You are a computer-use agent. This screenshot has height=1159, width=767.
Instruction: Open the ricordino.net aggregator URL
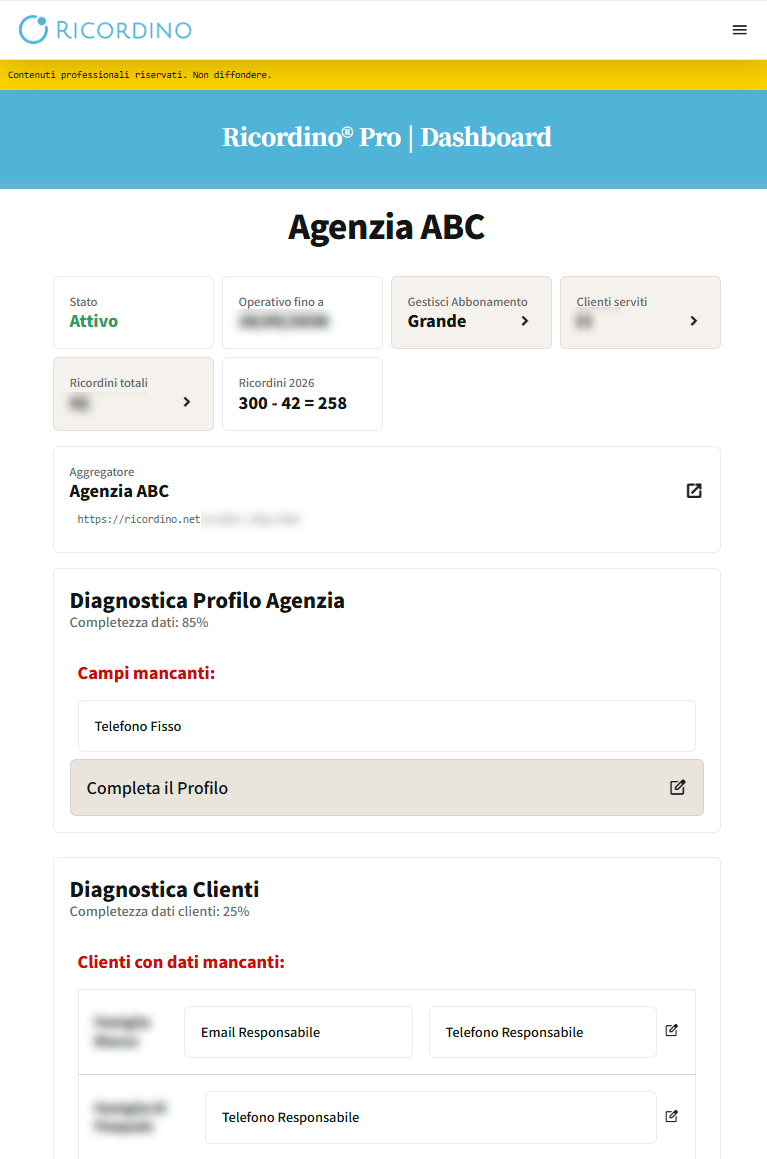pyautogui.click(x=188, y=520)
